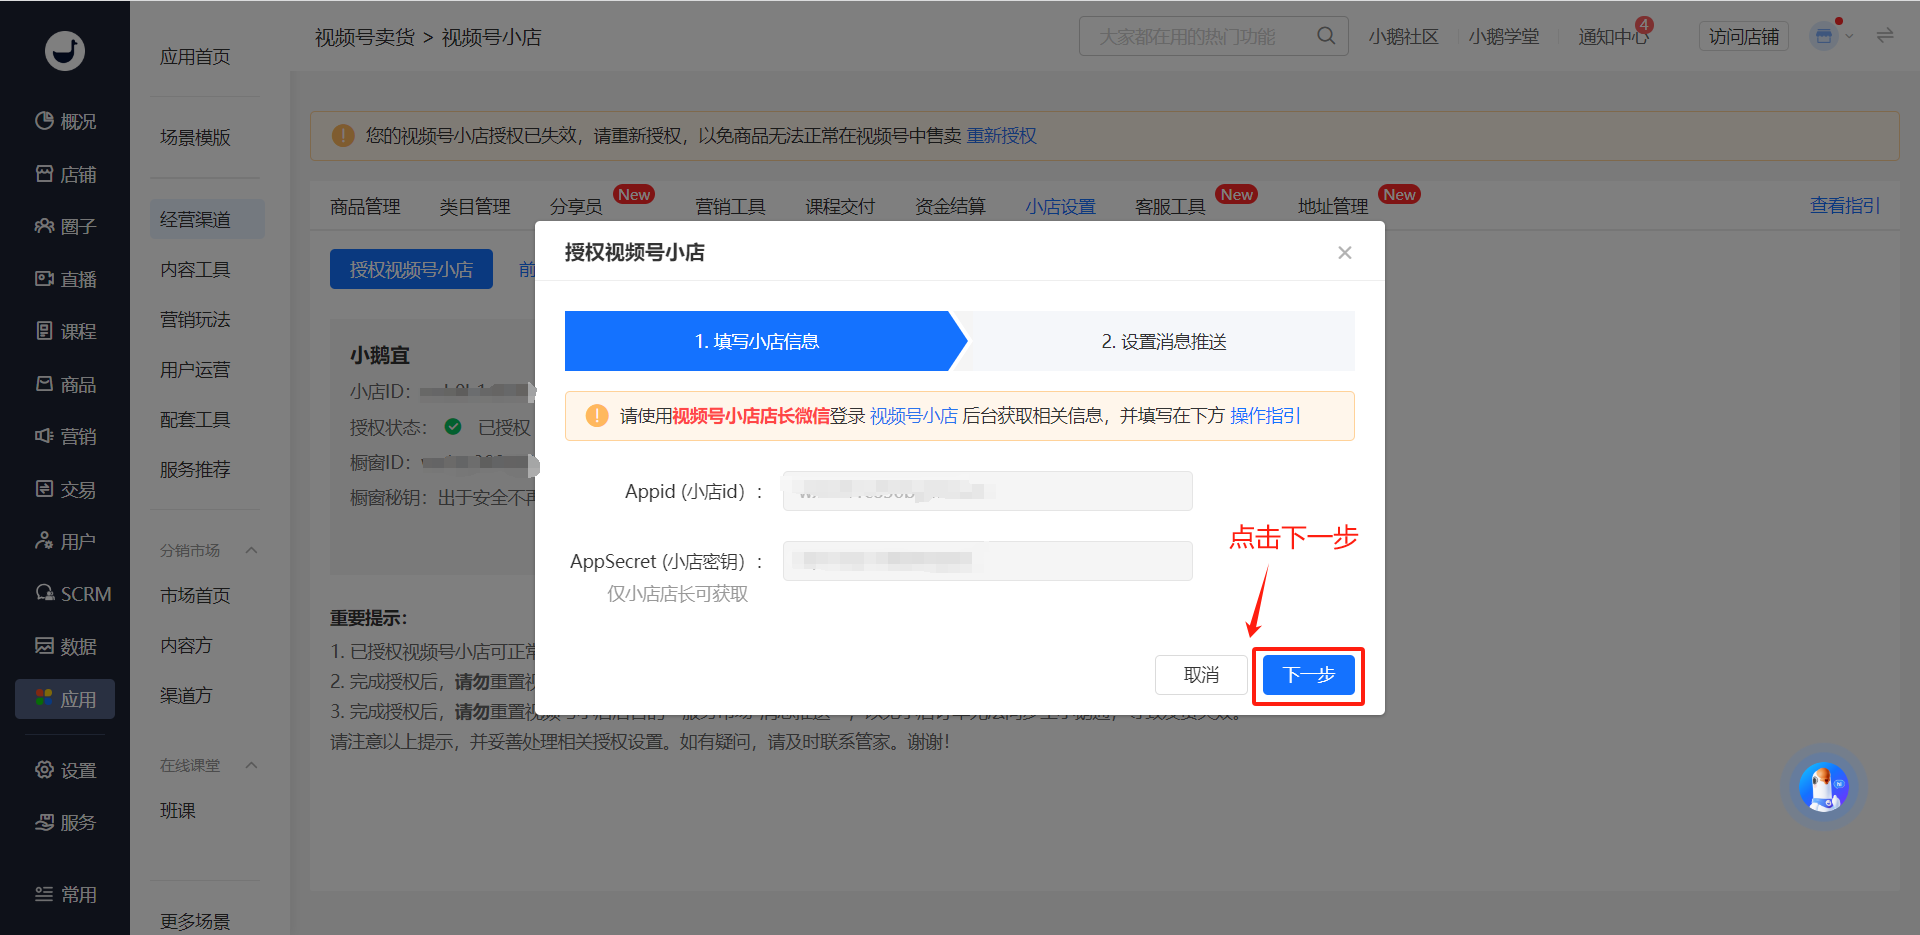Image resolution: width=1920 pixels, height=935 pixels.
Task: Open 交易 in left sidebar
Action: pos(65,489)
